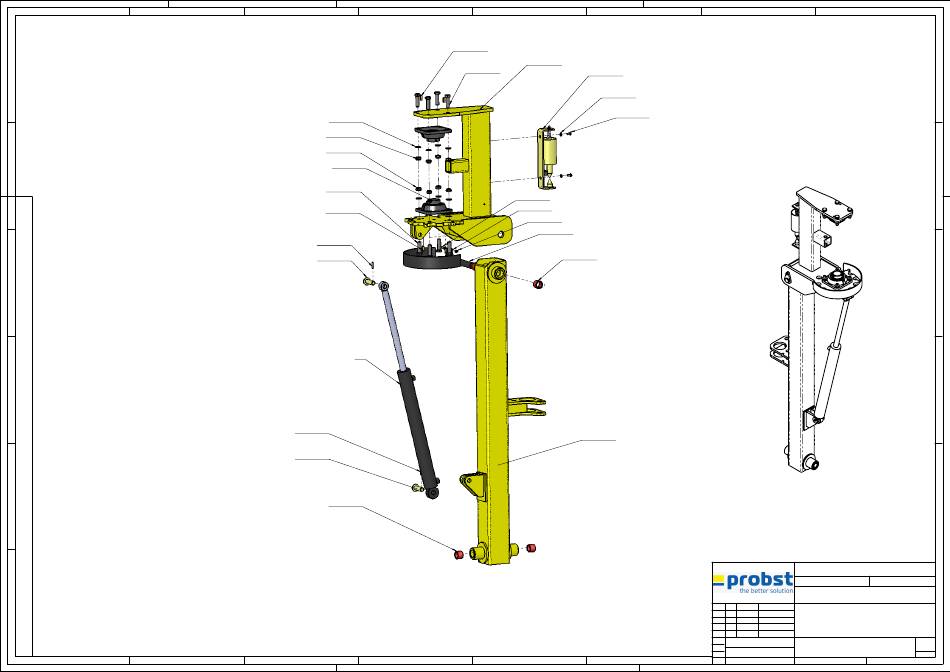Click the yellow bolt at the strut's lower end
This screenshot has width=950, height=672.
[417, 488]
